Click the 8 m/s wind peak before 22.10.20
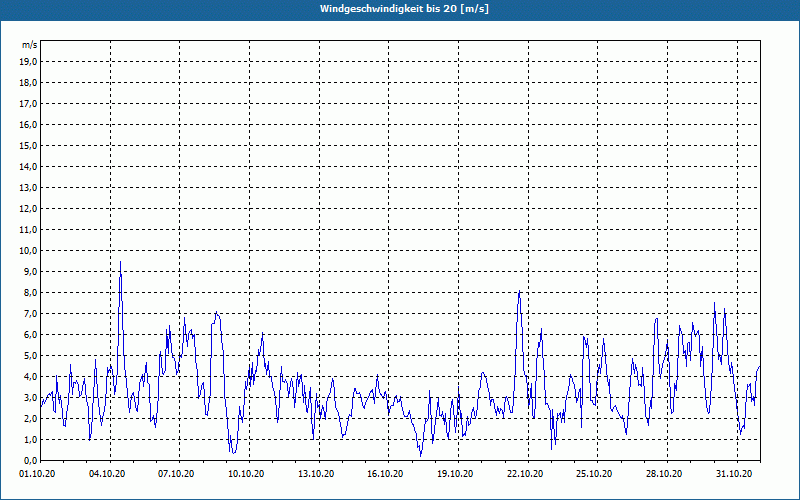 point(519,292)
